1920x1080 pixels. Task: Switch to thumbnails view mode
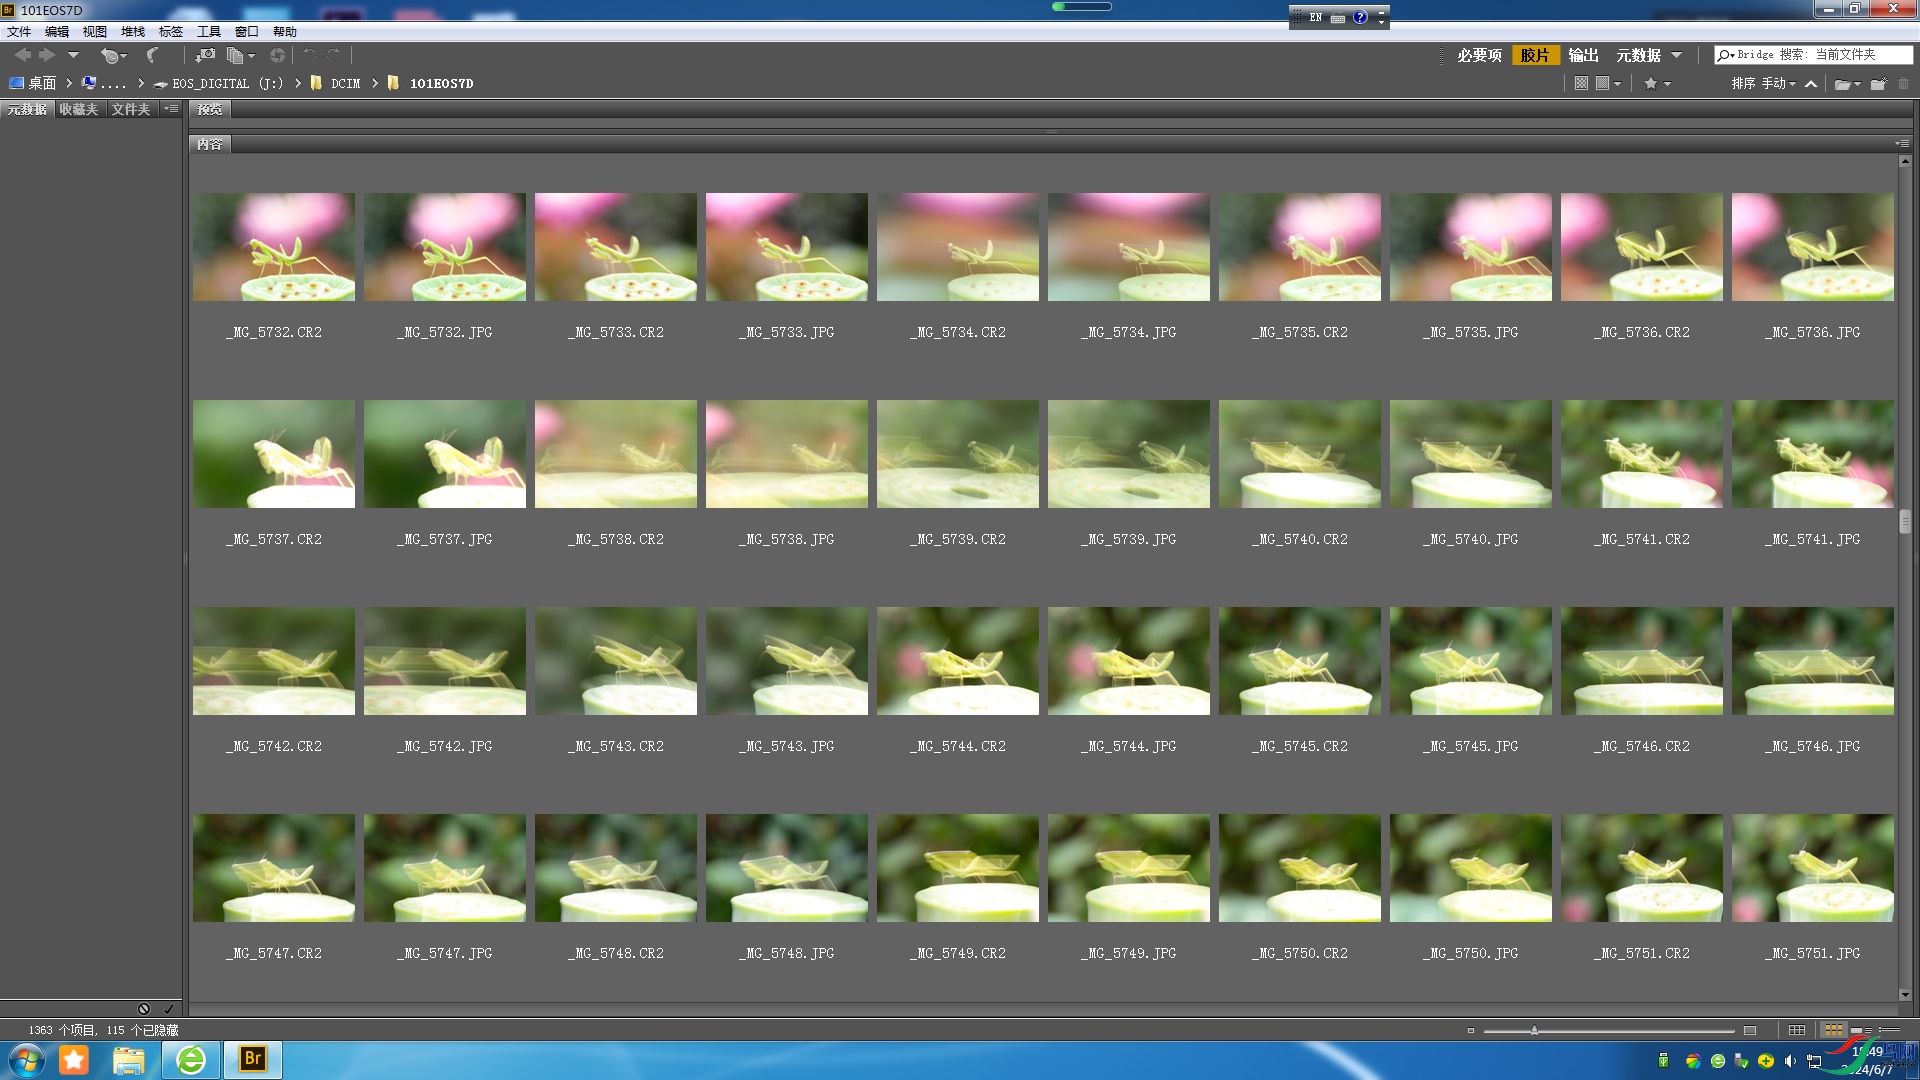coord(1834,1030)
